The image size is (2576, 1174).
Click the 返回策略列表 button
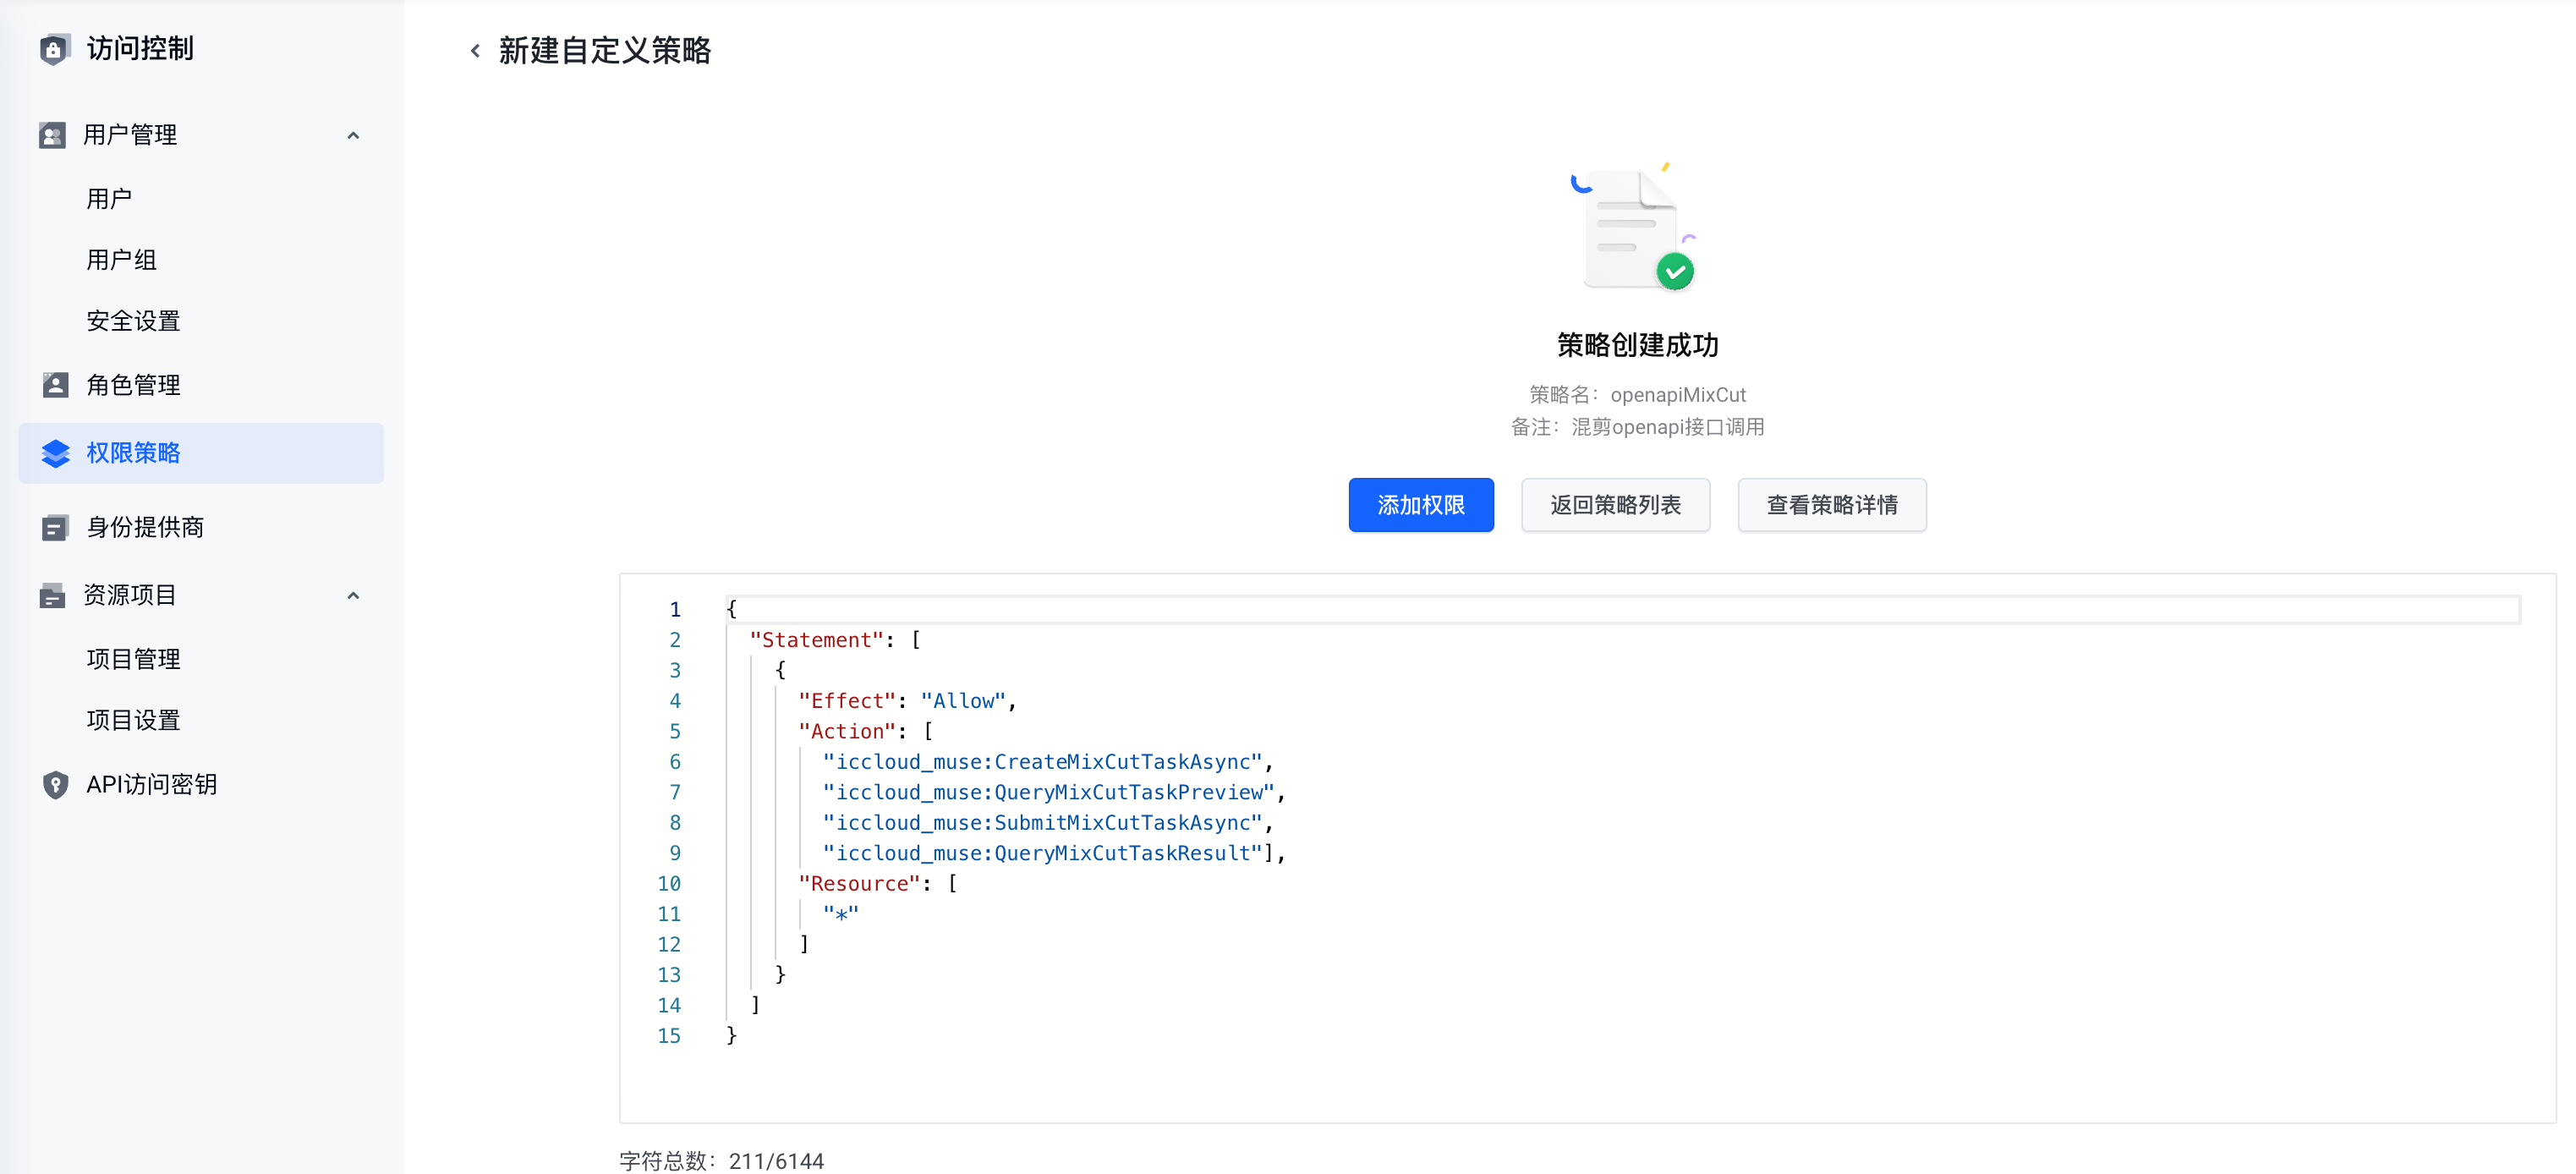coord(1615,505)
